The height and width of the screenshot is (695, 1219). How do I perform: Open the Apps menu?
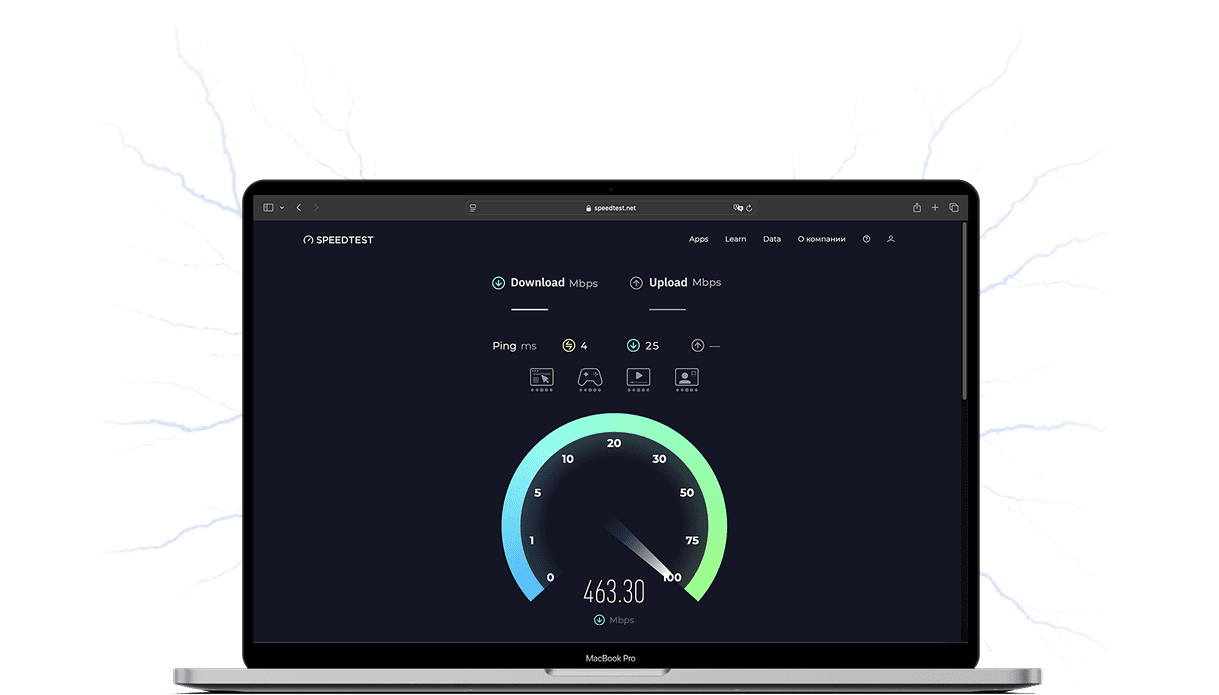pyautogui.click(x=698, y=239)
